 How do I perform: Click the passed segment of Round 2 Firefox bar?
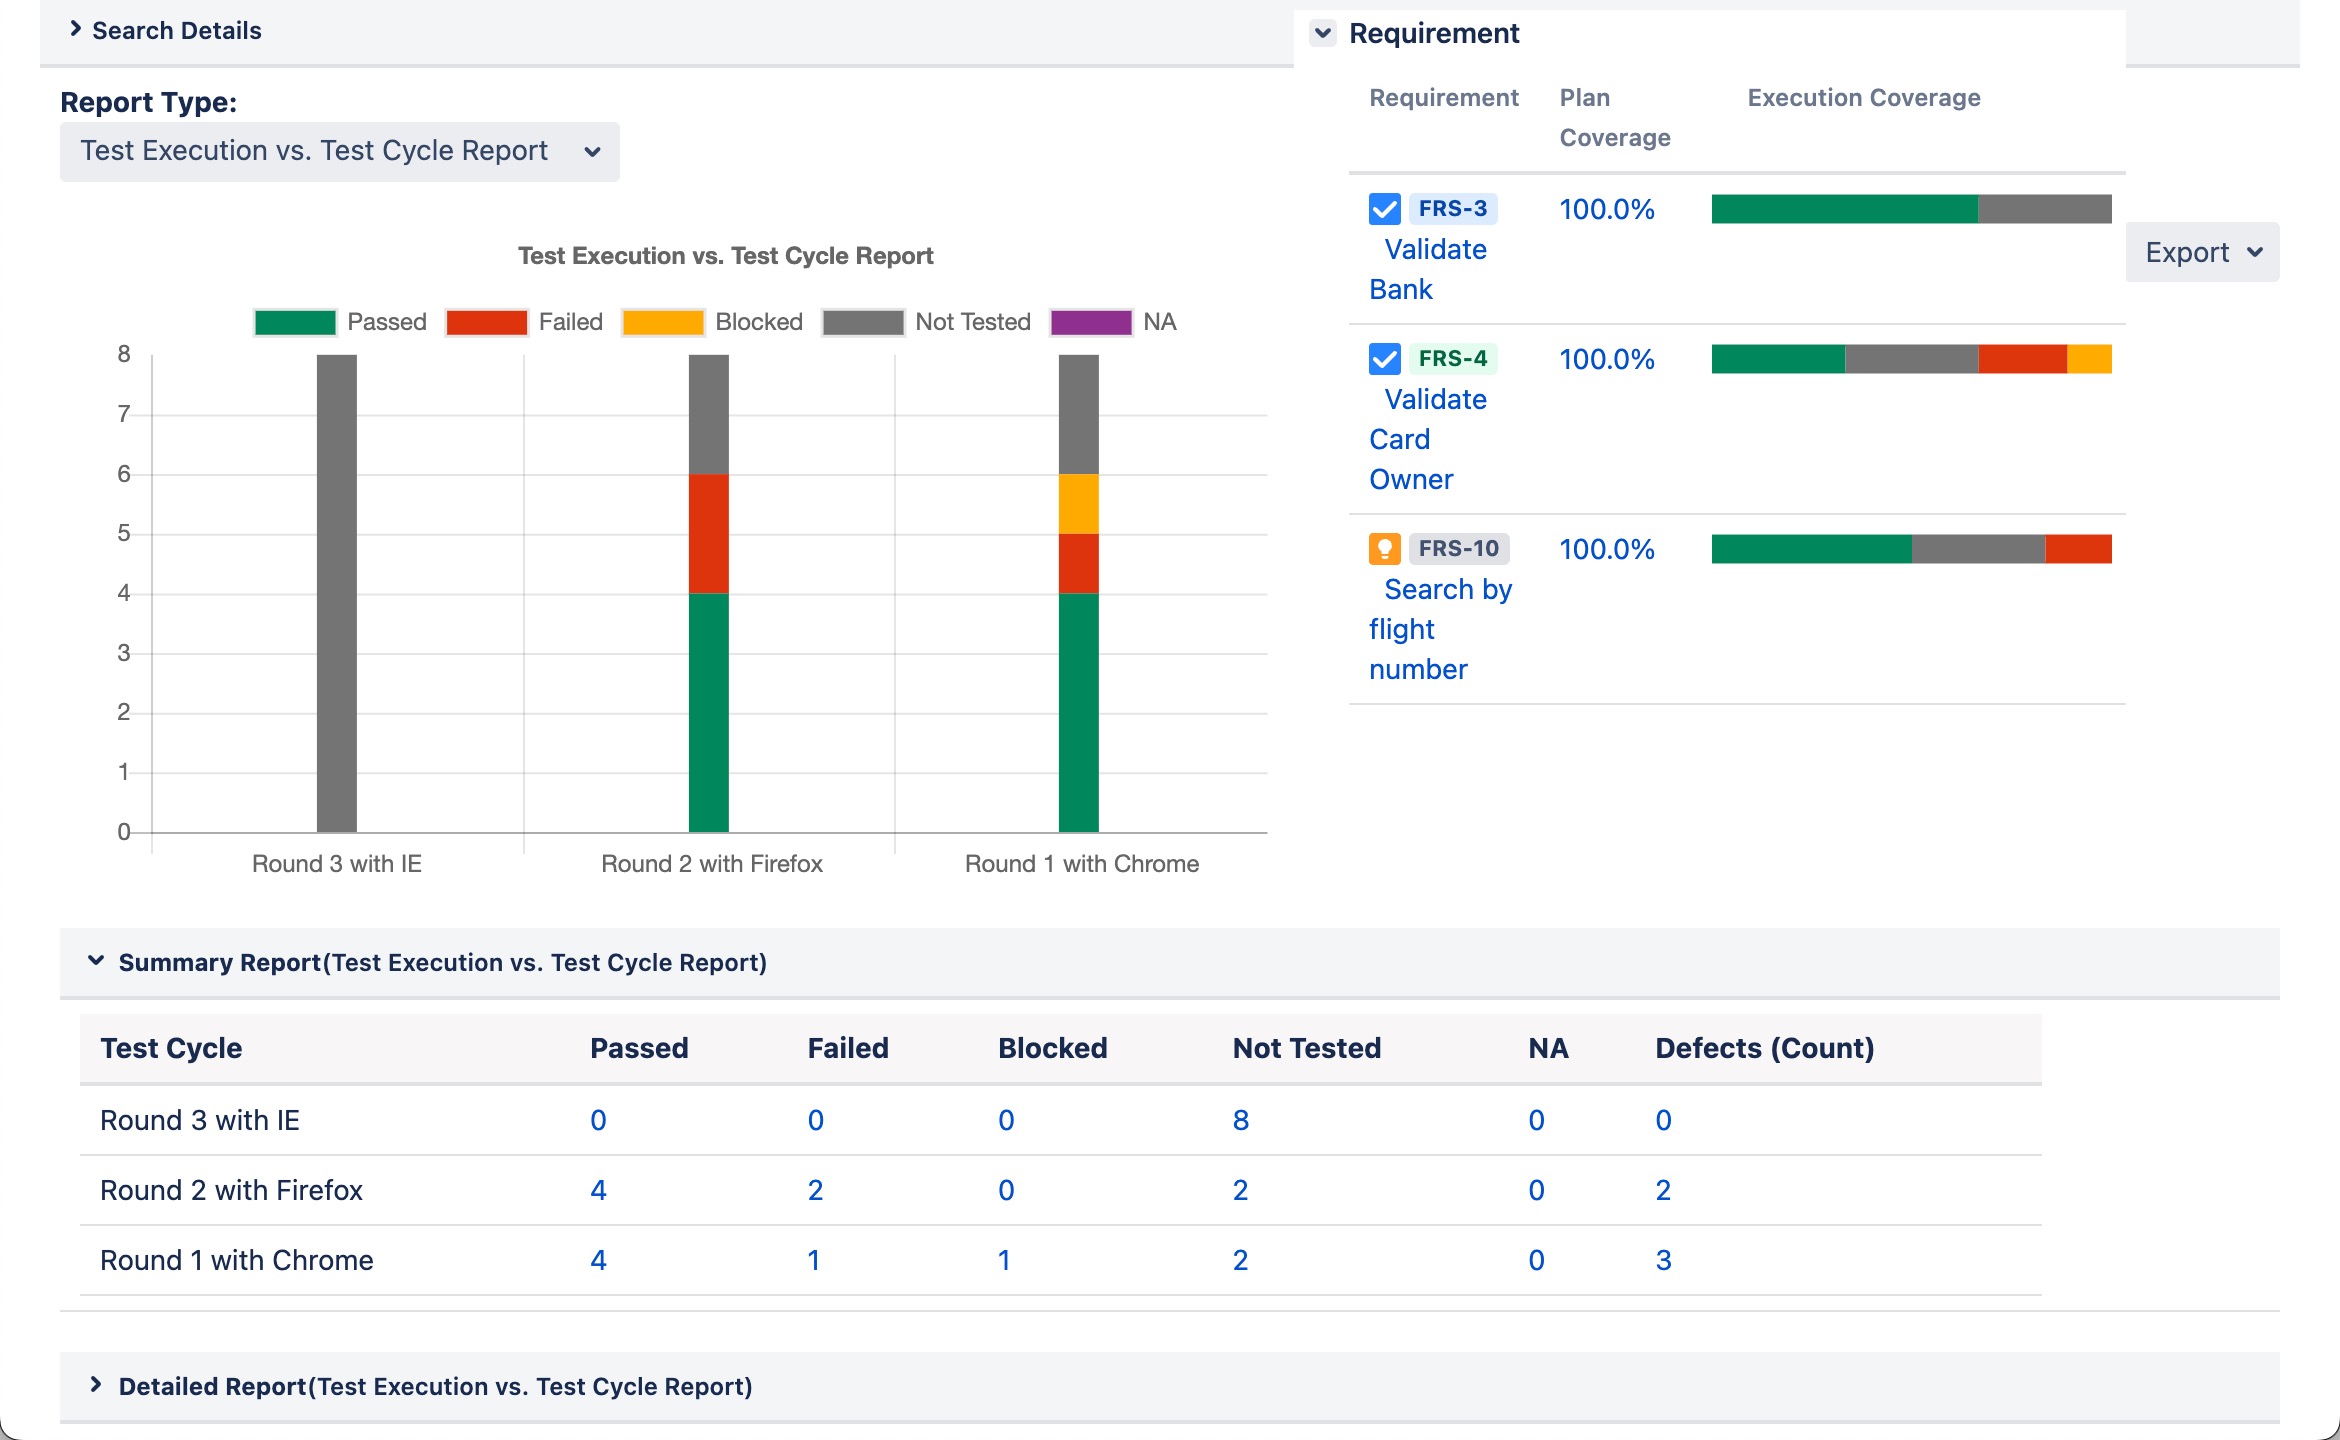(709, 713)
